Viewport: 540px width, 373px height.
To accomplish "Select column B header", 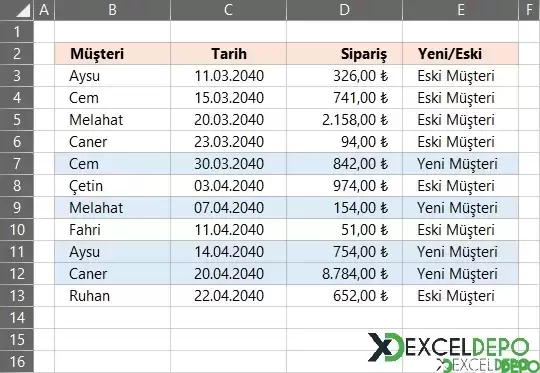I will (112, 10).
